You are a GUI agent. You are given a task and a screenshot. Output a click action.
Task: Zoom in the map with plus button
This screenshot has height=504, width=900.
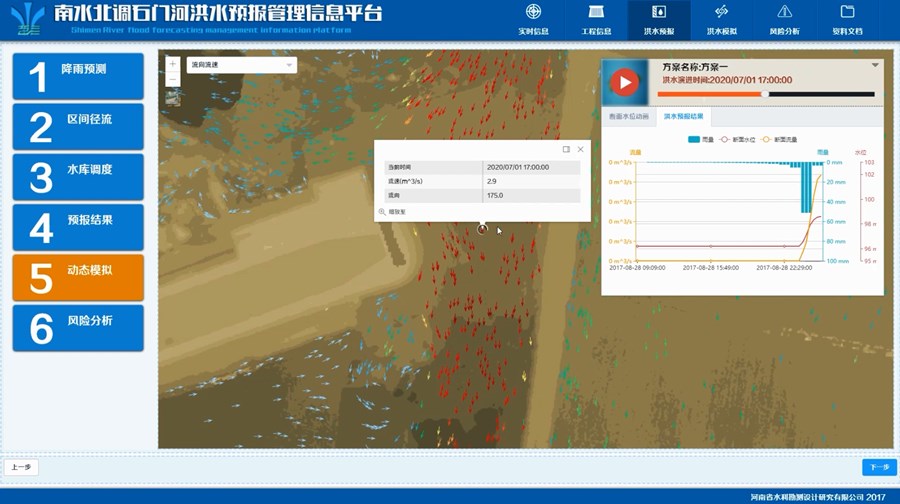[x=173, y=63]
